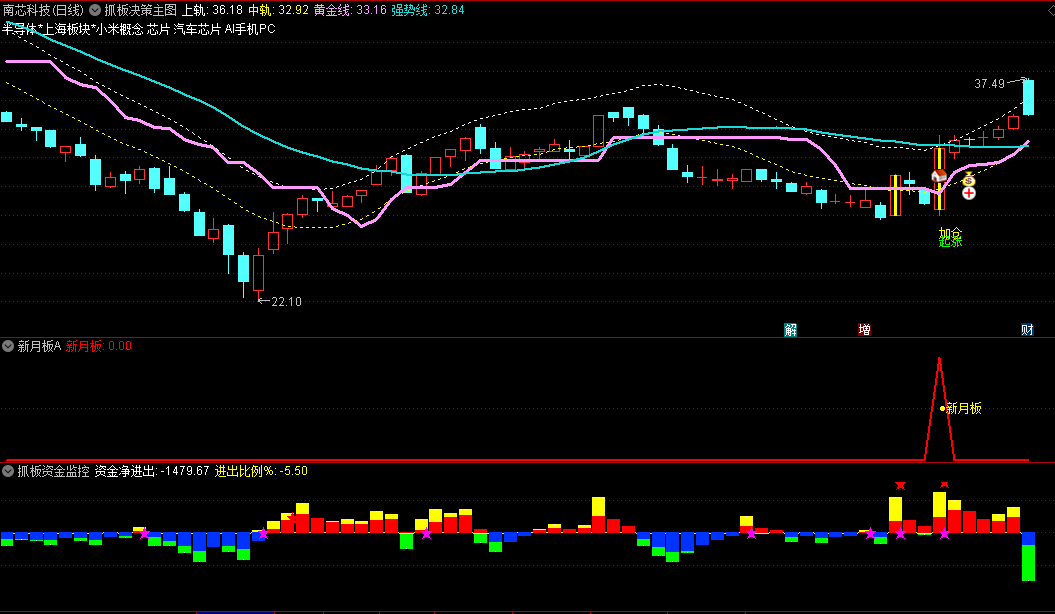The height and width of the screenshot is (614, 1055).
Task: Click the 黄金线: 33.16 value
Action: click(351, 10)
